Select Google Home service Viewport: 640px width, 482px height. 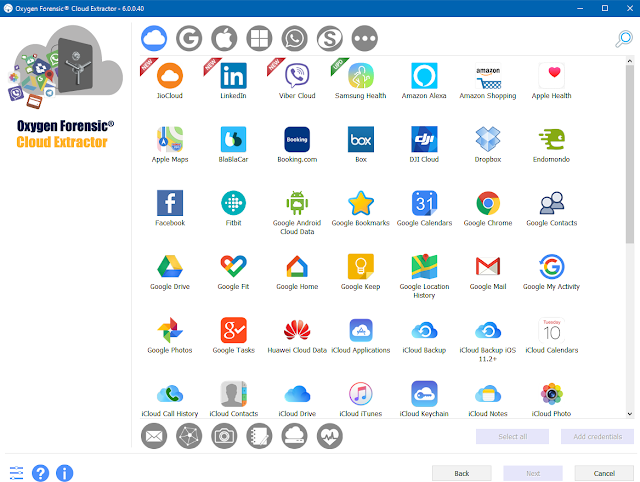coord(297,272)
